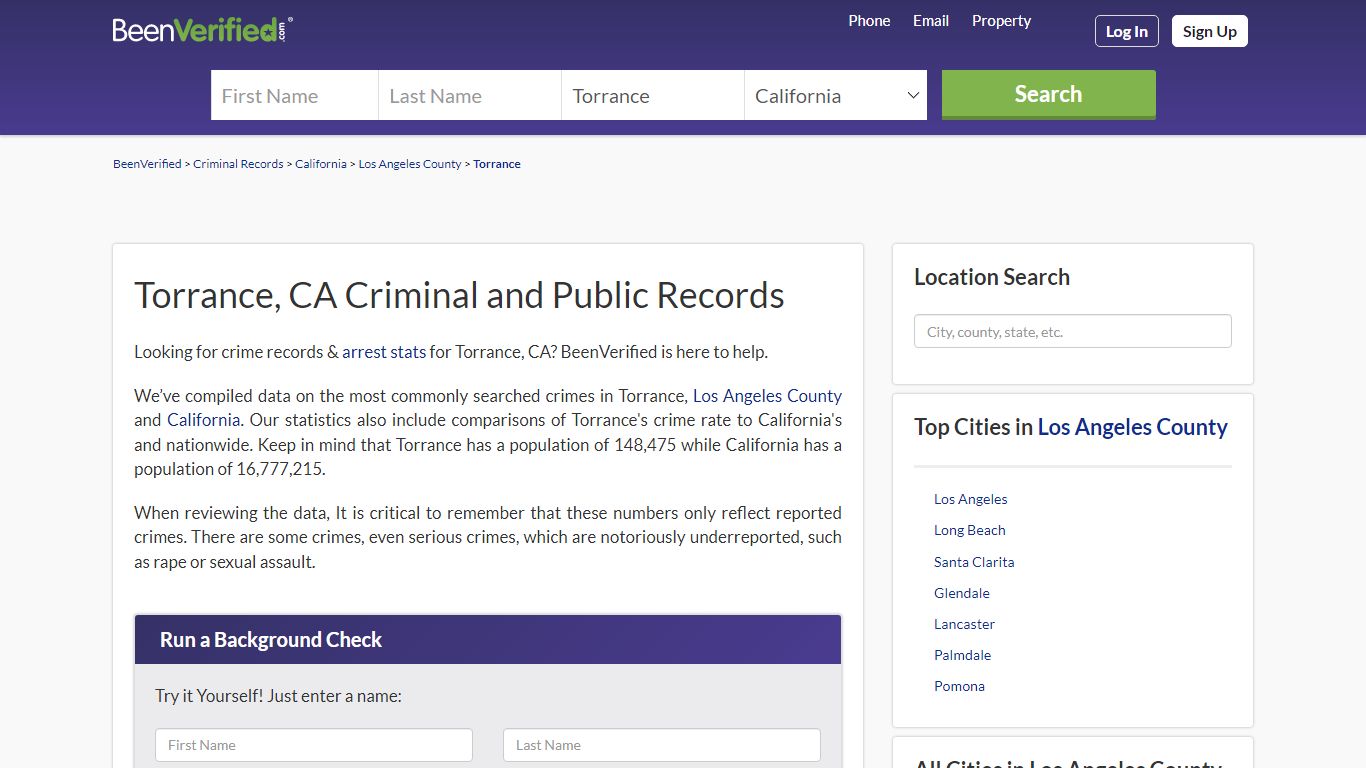Select Palmdale in top cities
The image size is (1366, 768).
tap(963, 655)
